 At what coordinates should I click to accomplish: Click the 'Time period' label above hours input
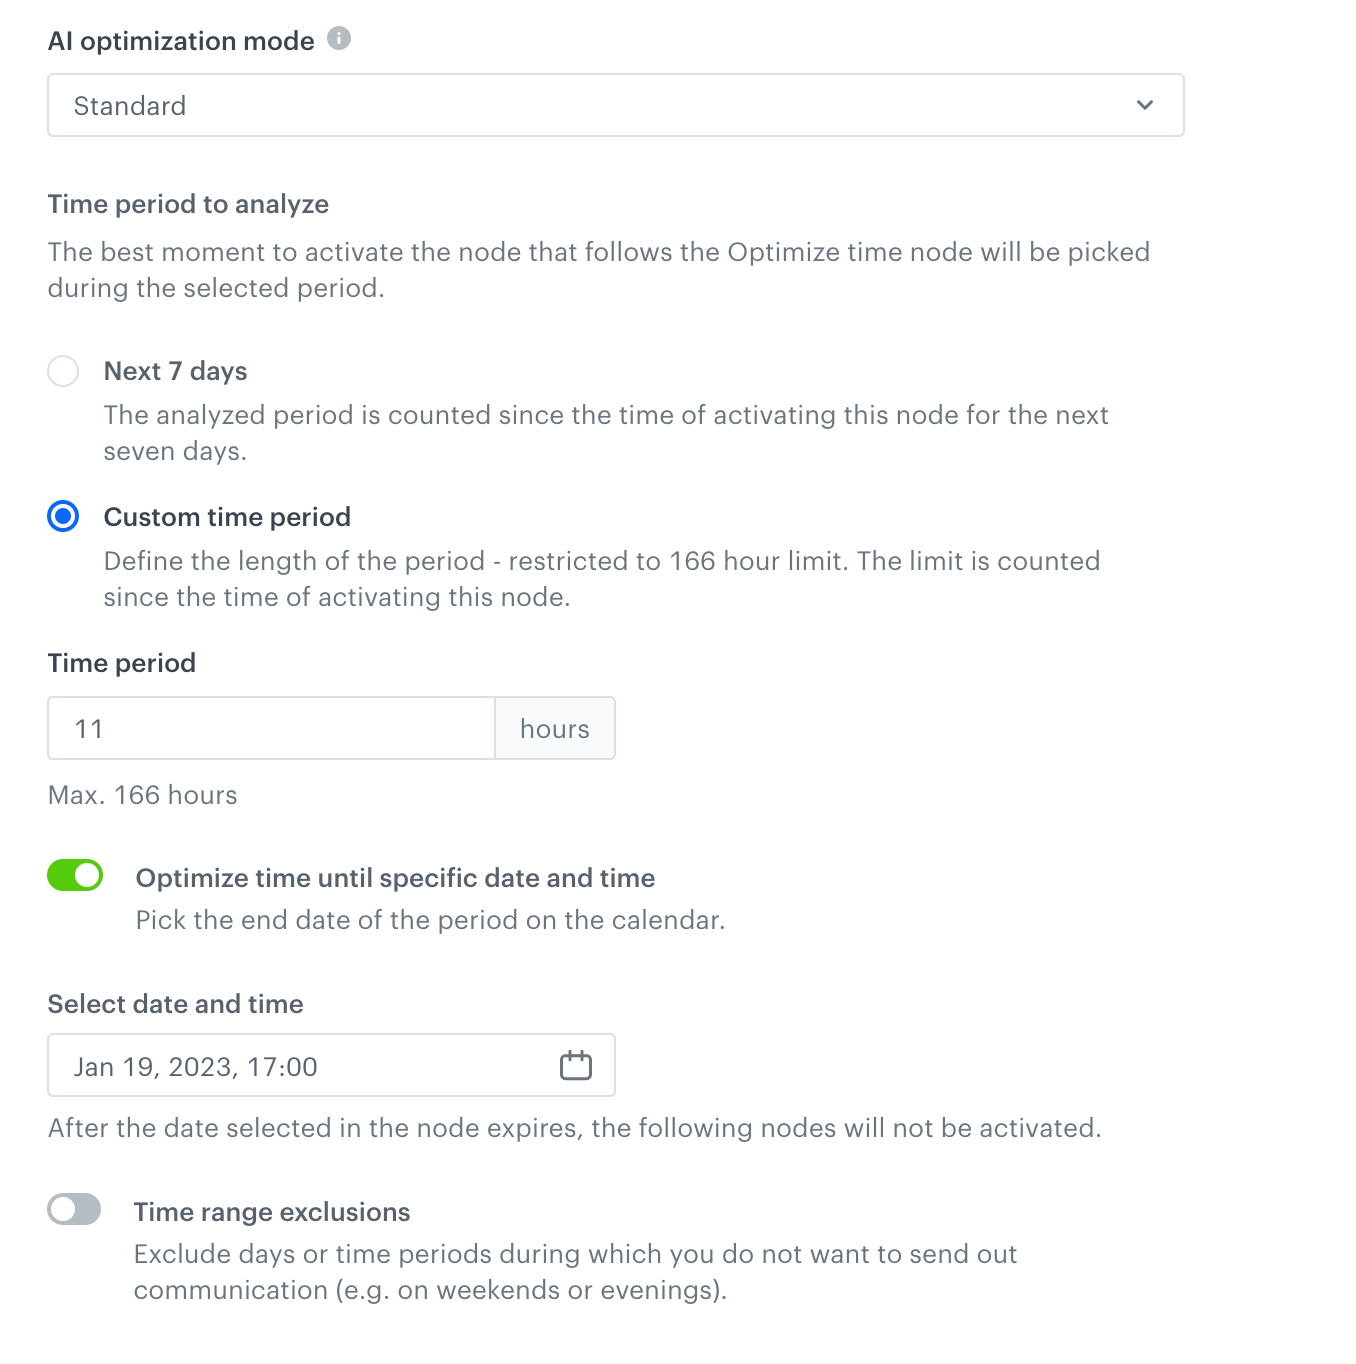pos(122,663)
